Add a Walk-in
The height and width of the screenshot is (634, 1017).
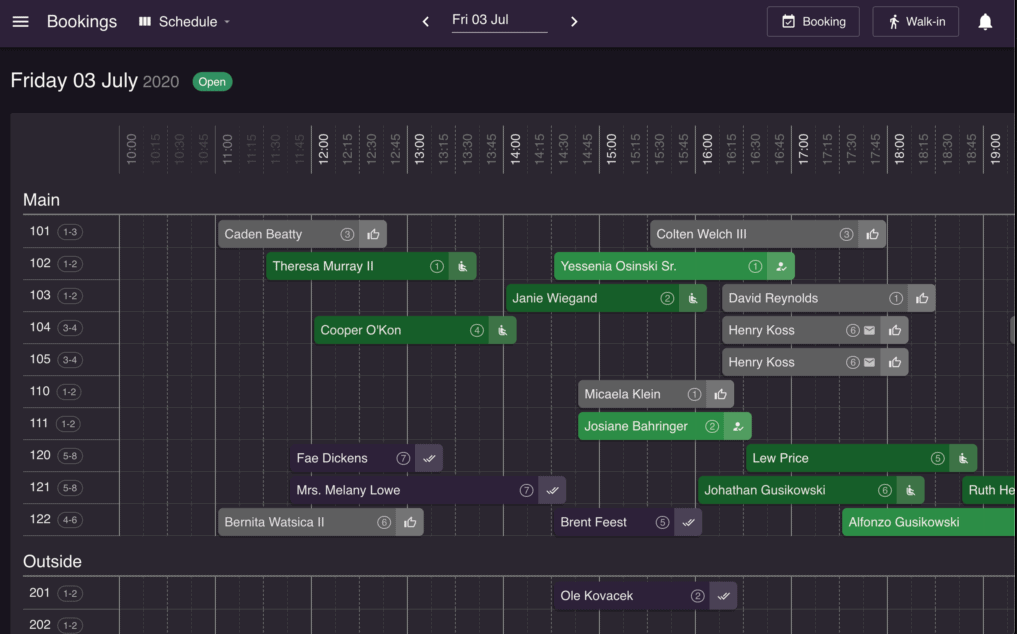pos(915,21)
